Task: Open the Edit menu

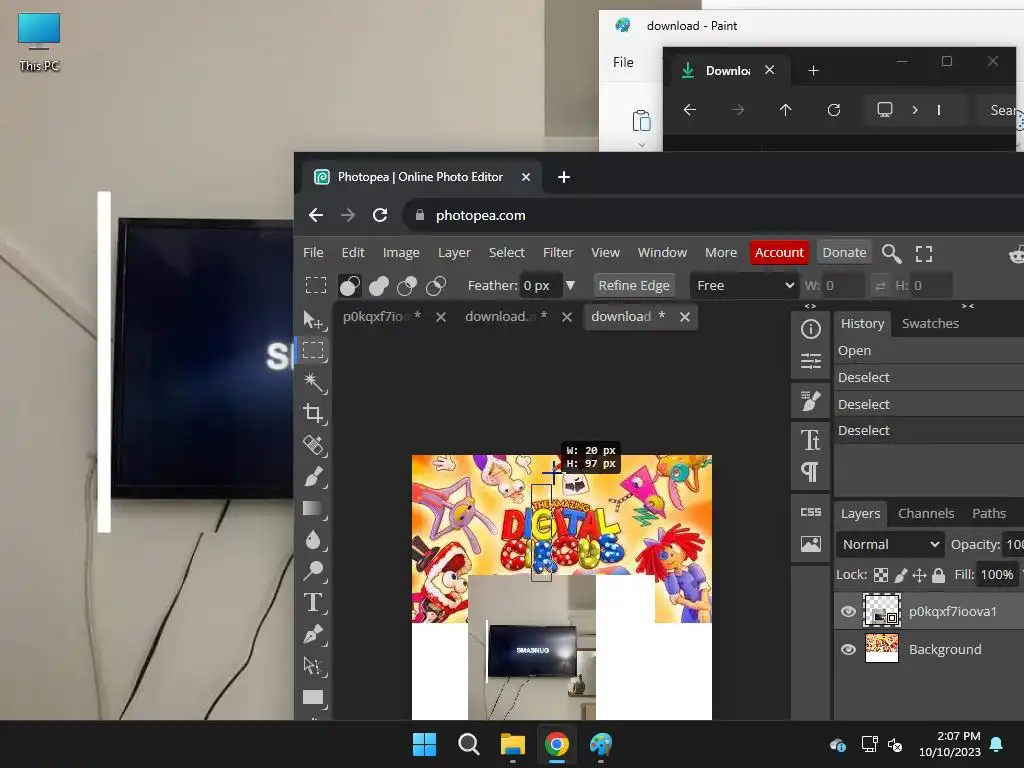Action: point(353,253)
